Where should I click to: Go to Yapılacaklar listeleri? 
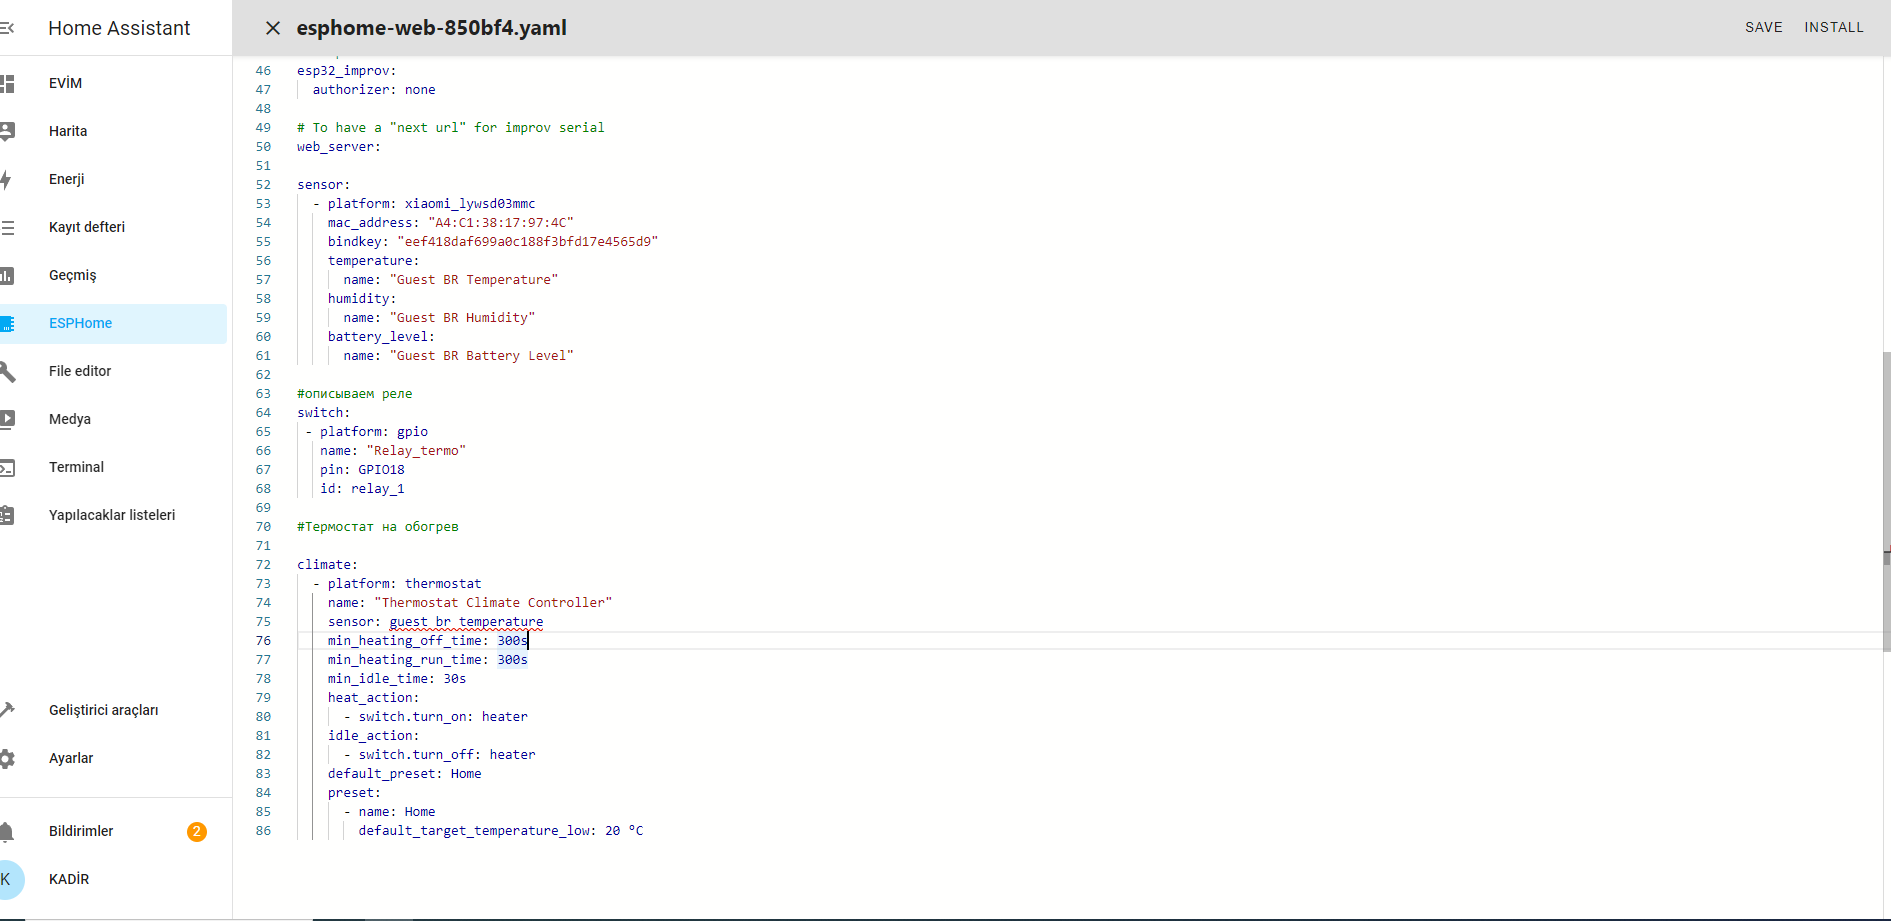(112, 516)
